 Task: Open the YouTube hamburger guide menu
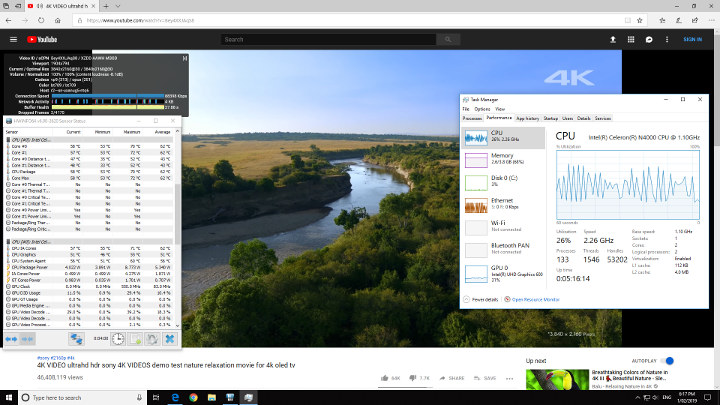pyautogui.click(x=13, y=39)
